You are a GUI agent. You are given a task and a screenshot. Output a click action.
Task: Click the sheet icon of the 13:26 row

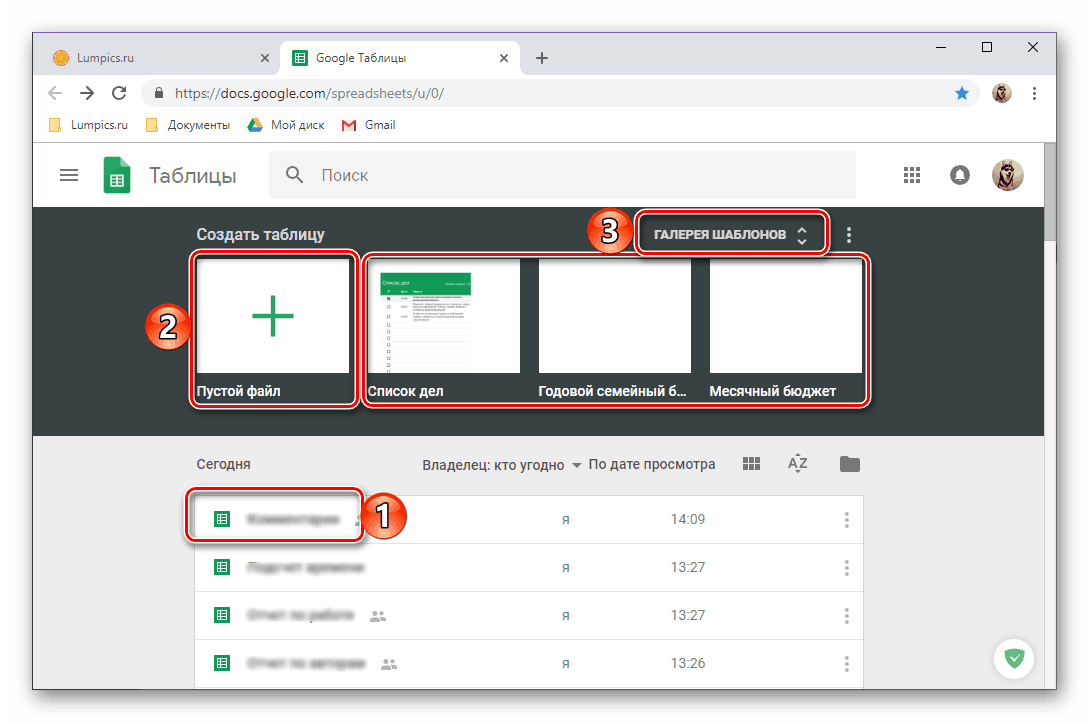222,663
